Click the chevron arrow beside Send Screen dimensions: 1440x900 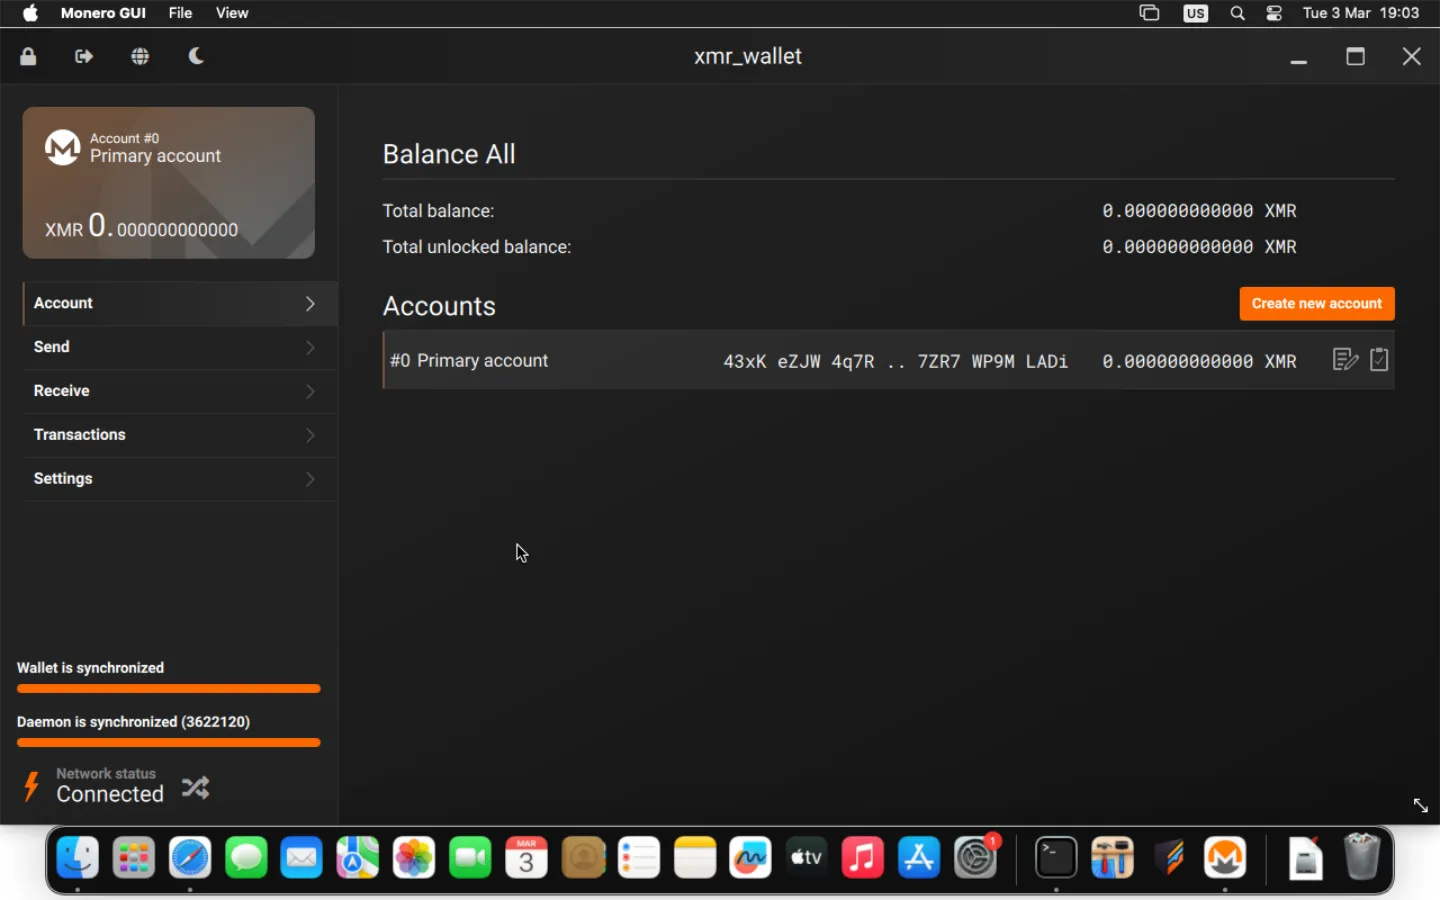(310, 347)
